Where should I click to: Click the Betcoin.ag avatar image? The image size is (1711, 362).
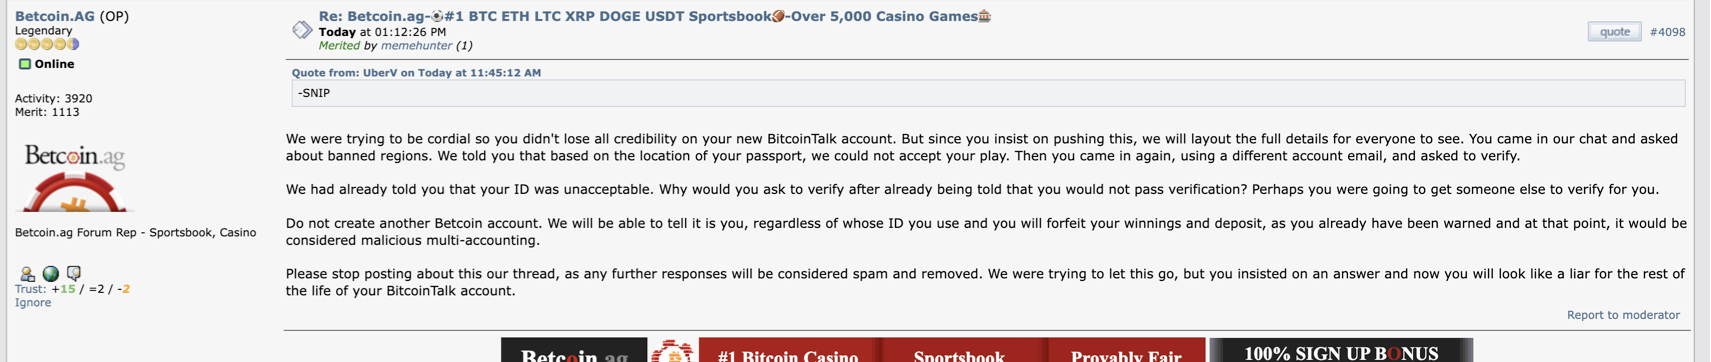[75, 177]
